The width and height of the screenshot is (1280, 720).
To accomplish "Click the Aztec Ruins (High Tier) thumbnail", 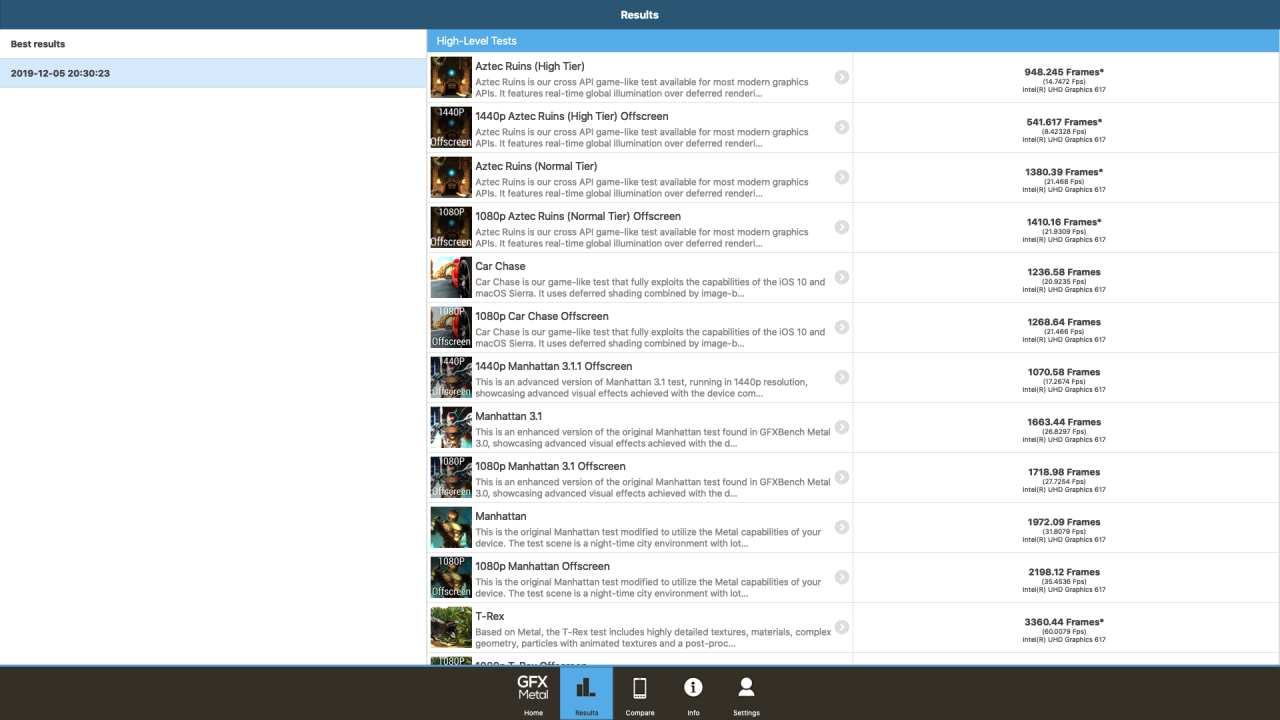I will tap(451, 77).
